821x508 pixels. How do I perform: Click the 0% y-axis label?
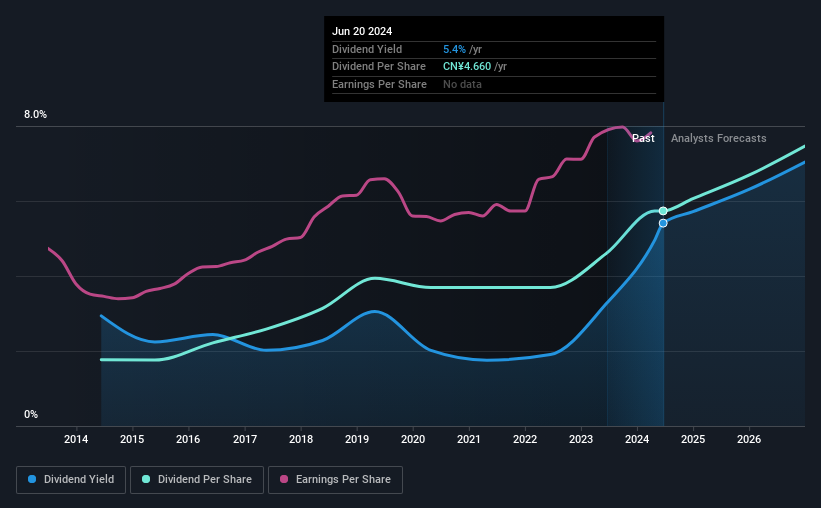click(x=31, y=414)
